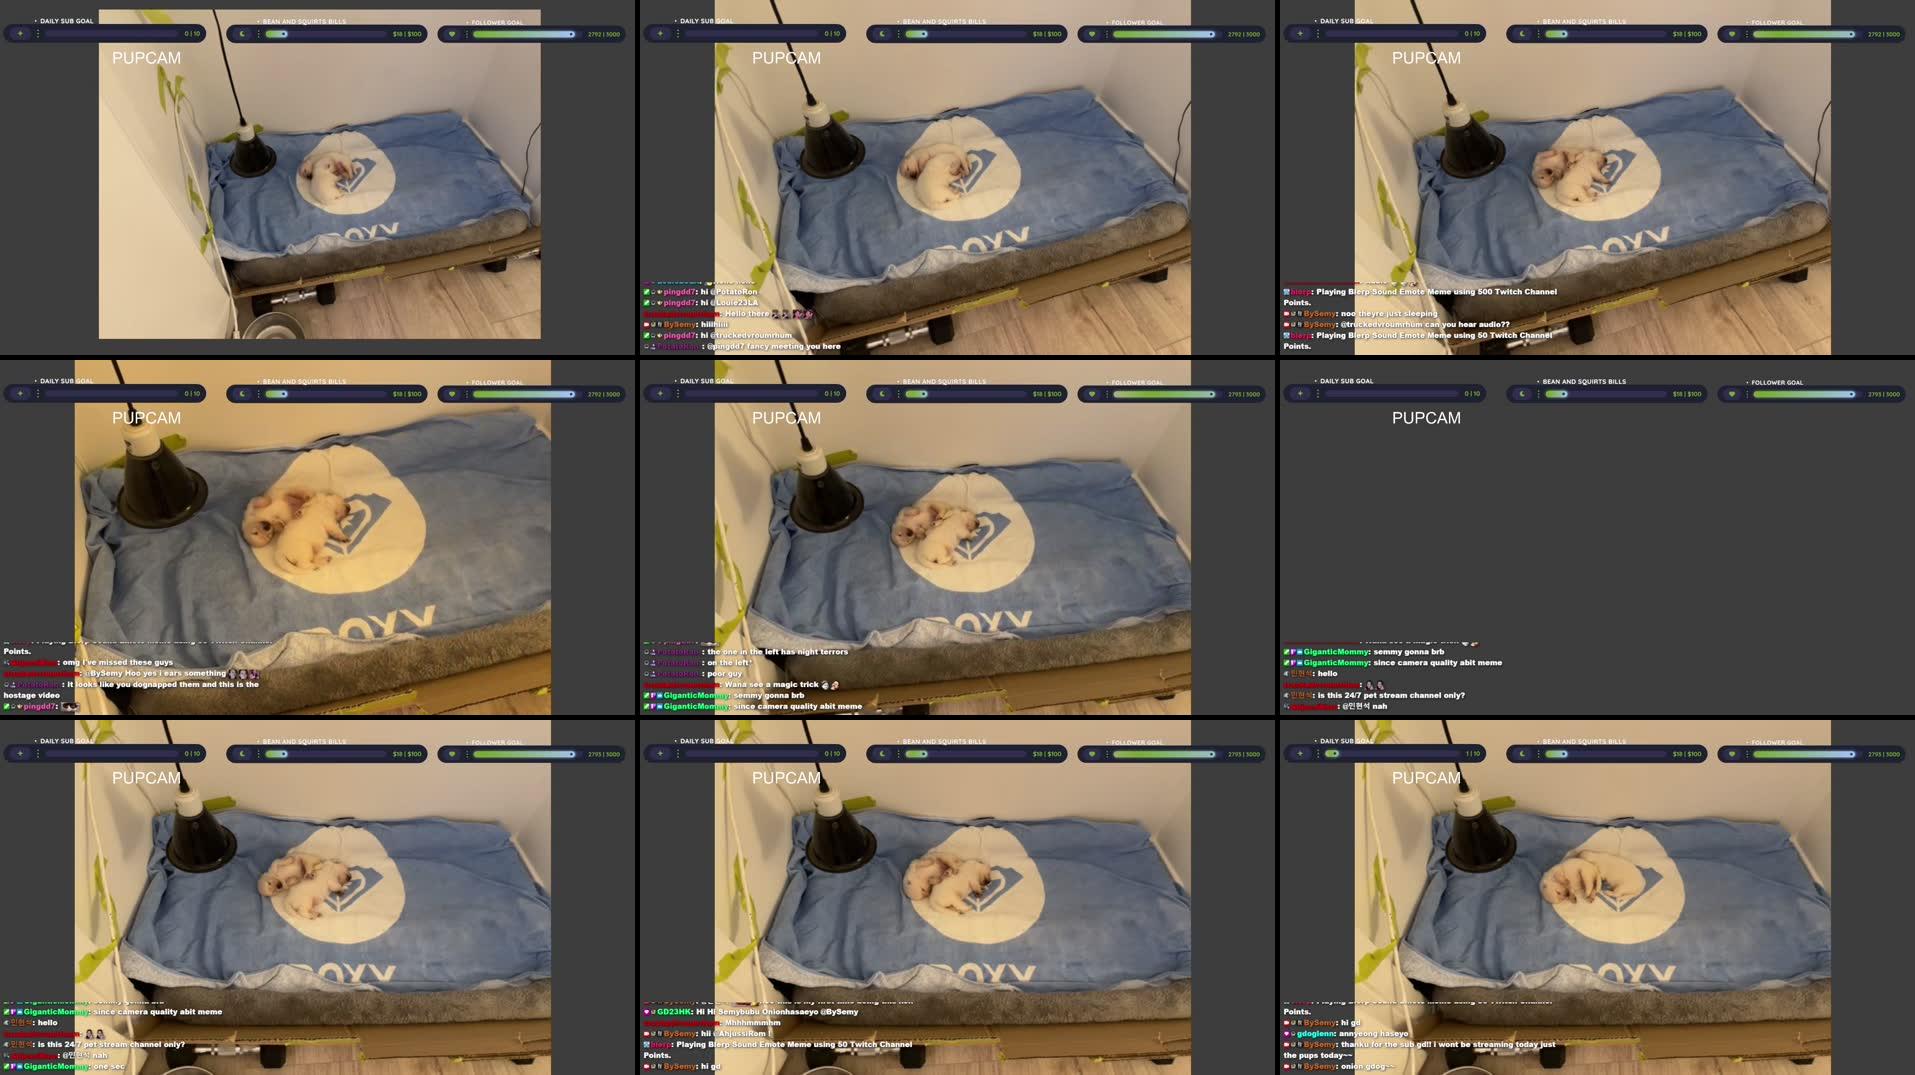Click the blerp bot icon beside the Twitch Points message
This screenshot has height=1075, width=1915.
pos(1286,291)
